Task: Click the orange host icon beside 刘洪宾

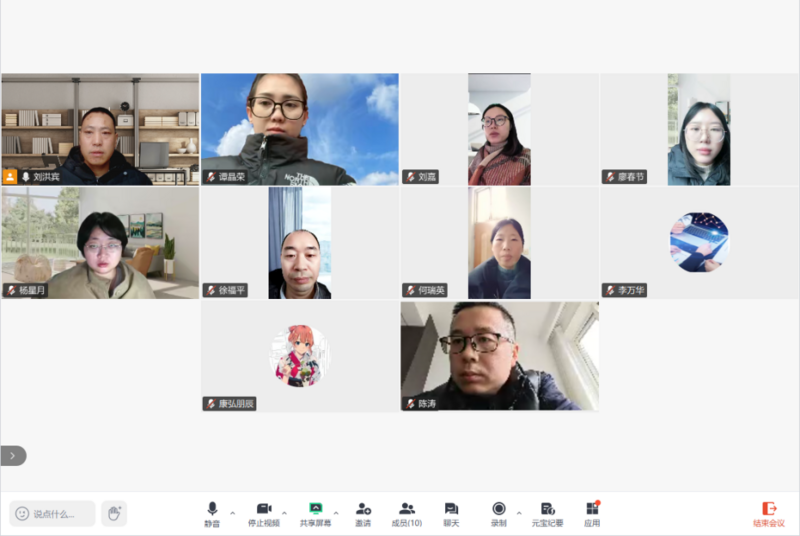Action: pyautogui.click(x=10, y=177)
